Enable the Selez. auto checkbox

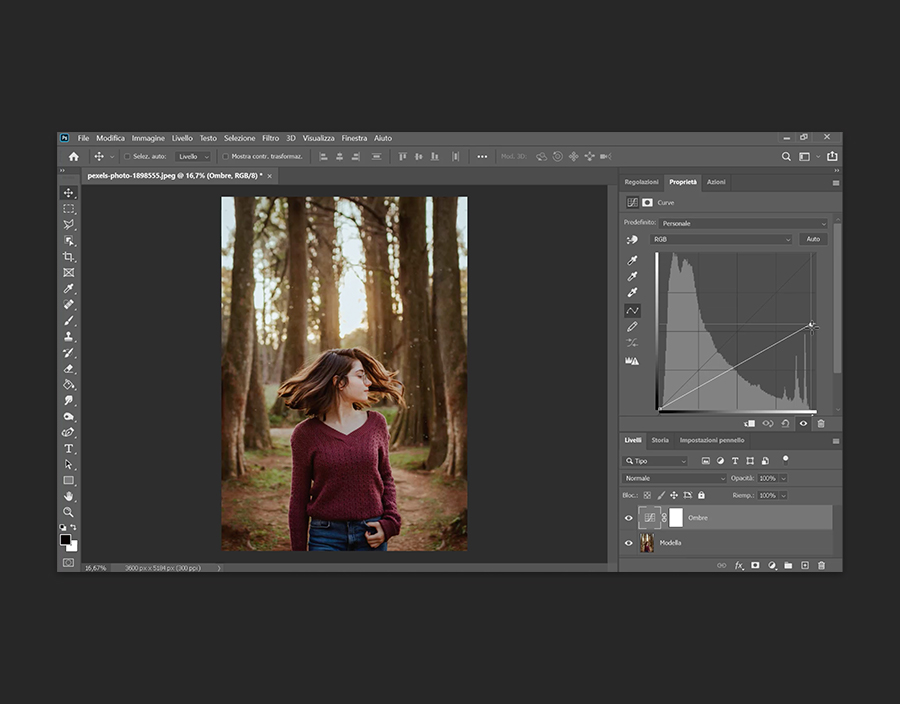click(x=127, y=157)
